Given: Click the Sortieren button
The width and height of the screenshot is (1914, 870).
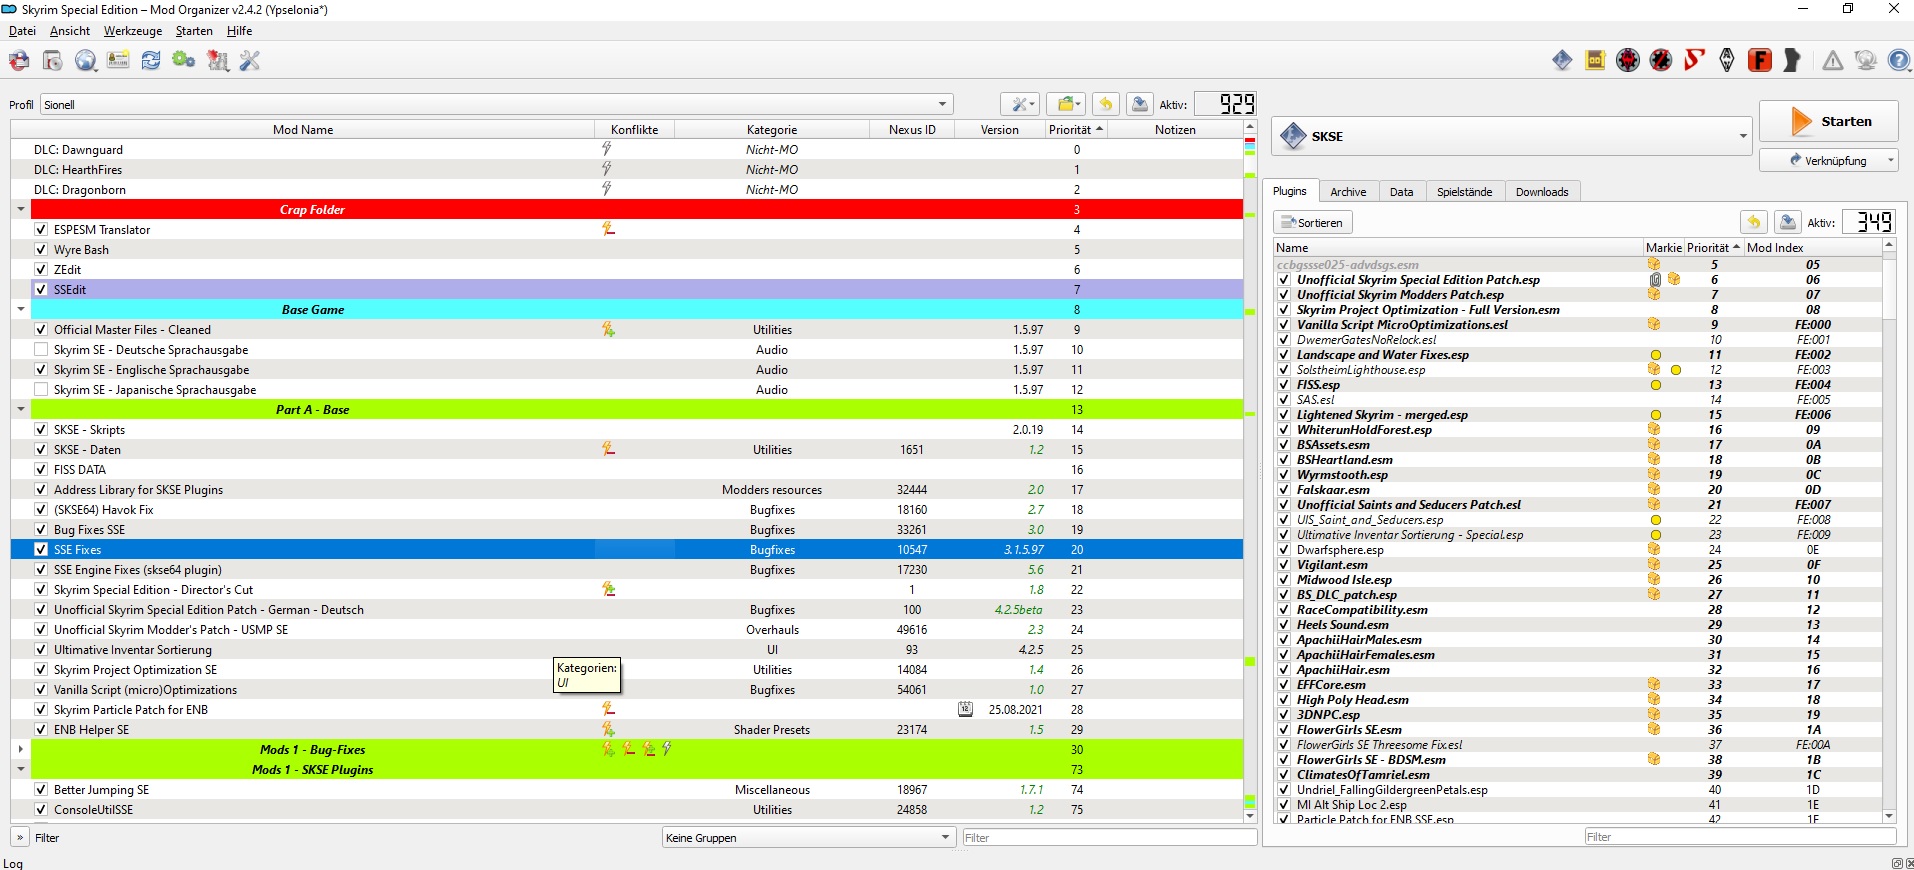Looking at the screenshot, I should pyautogui.click(x=1312, y=223).
